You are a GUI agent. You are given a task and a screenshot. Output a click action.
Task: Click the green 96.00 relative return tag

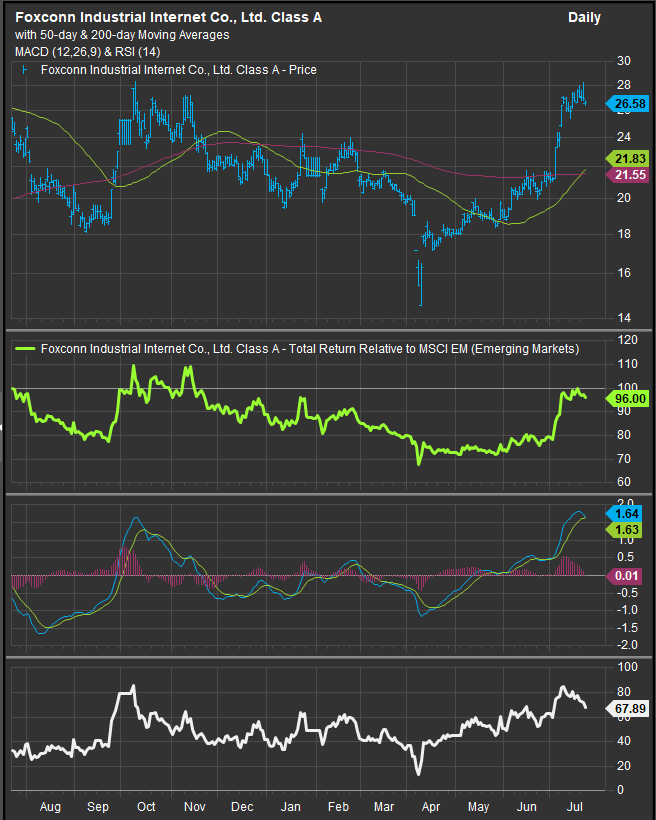[x=629, y=397]
